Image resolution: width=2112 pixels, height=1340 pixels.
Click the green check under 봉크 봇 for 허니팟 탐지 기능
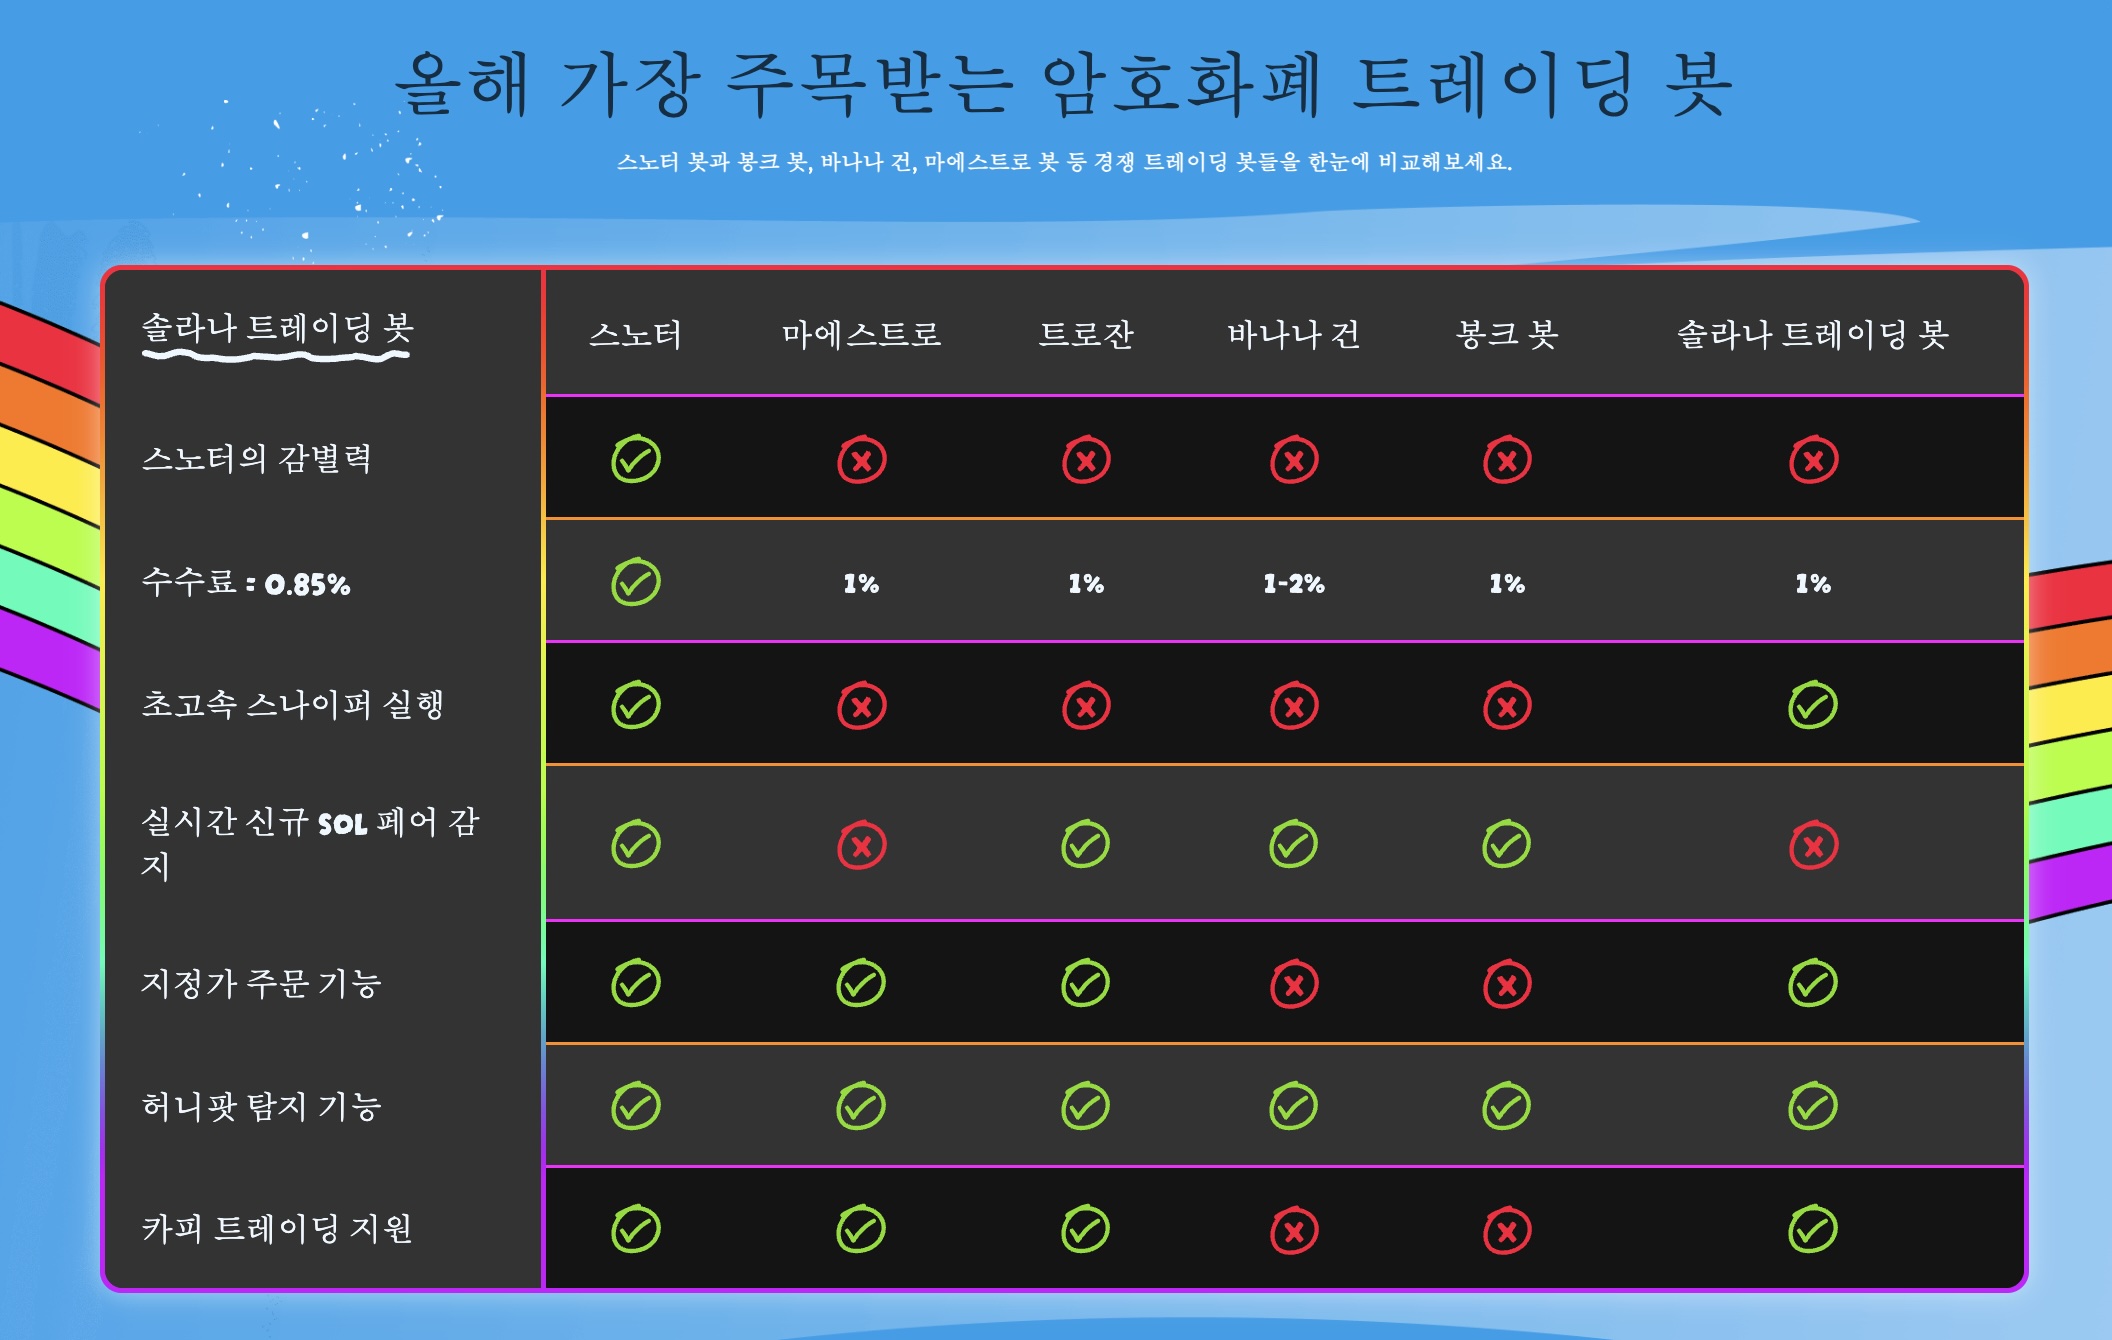pyautogui.click(x=1503, y=1107)
